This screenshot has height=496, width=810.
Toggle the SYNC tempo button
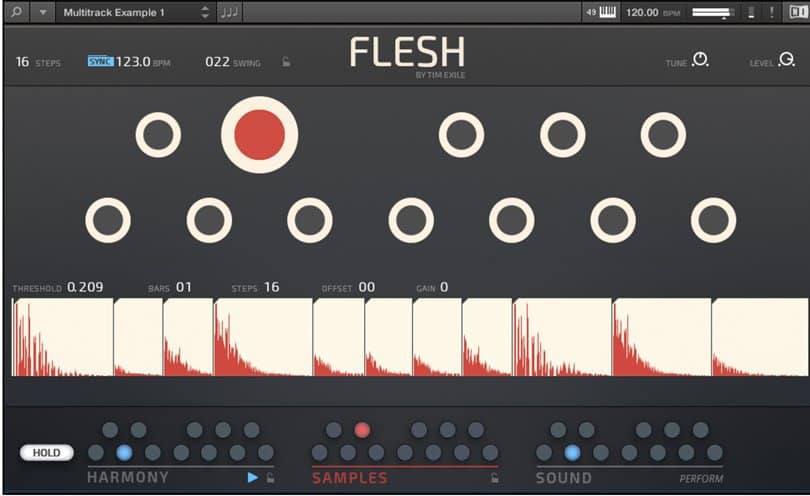tap(100, 62)
